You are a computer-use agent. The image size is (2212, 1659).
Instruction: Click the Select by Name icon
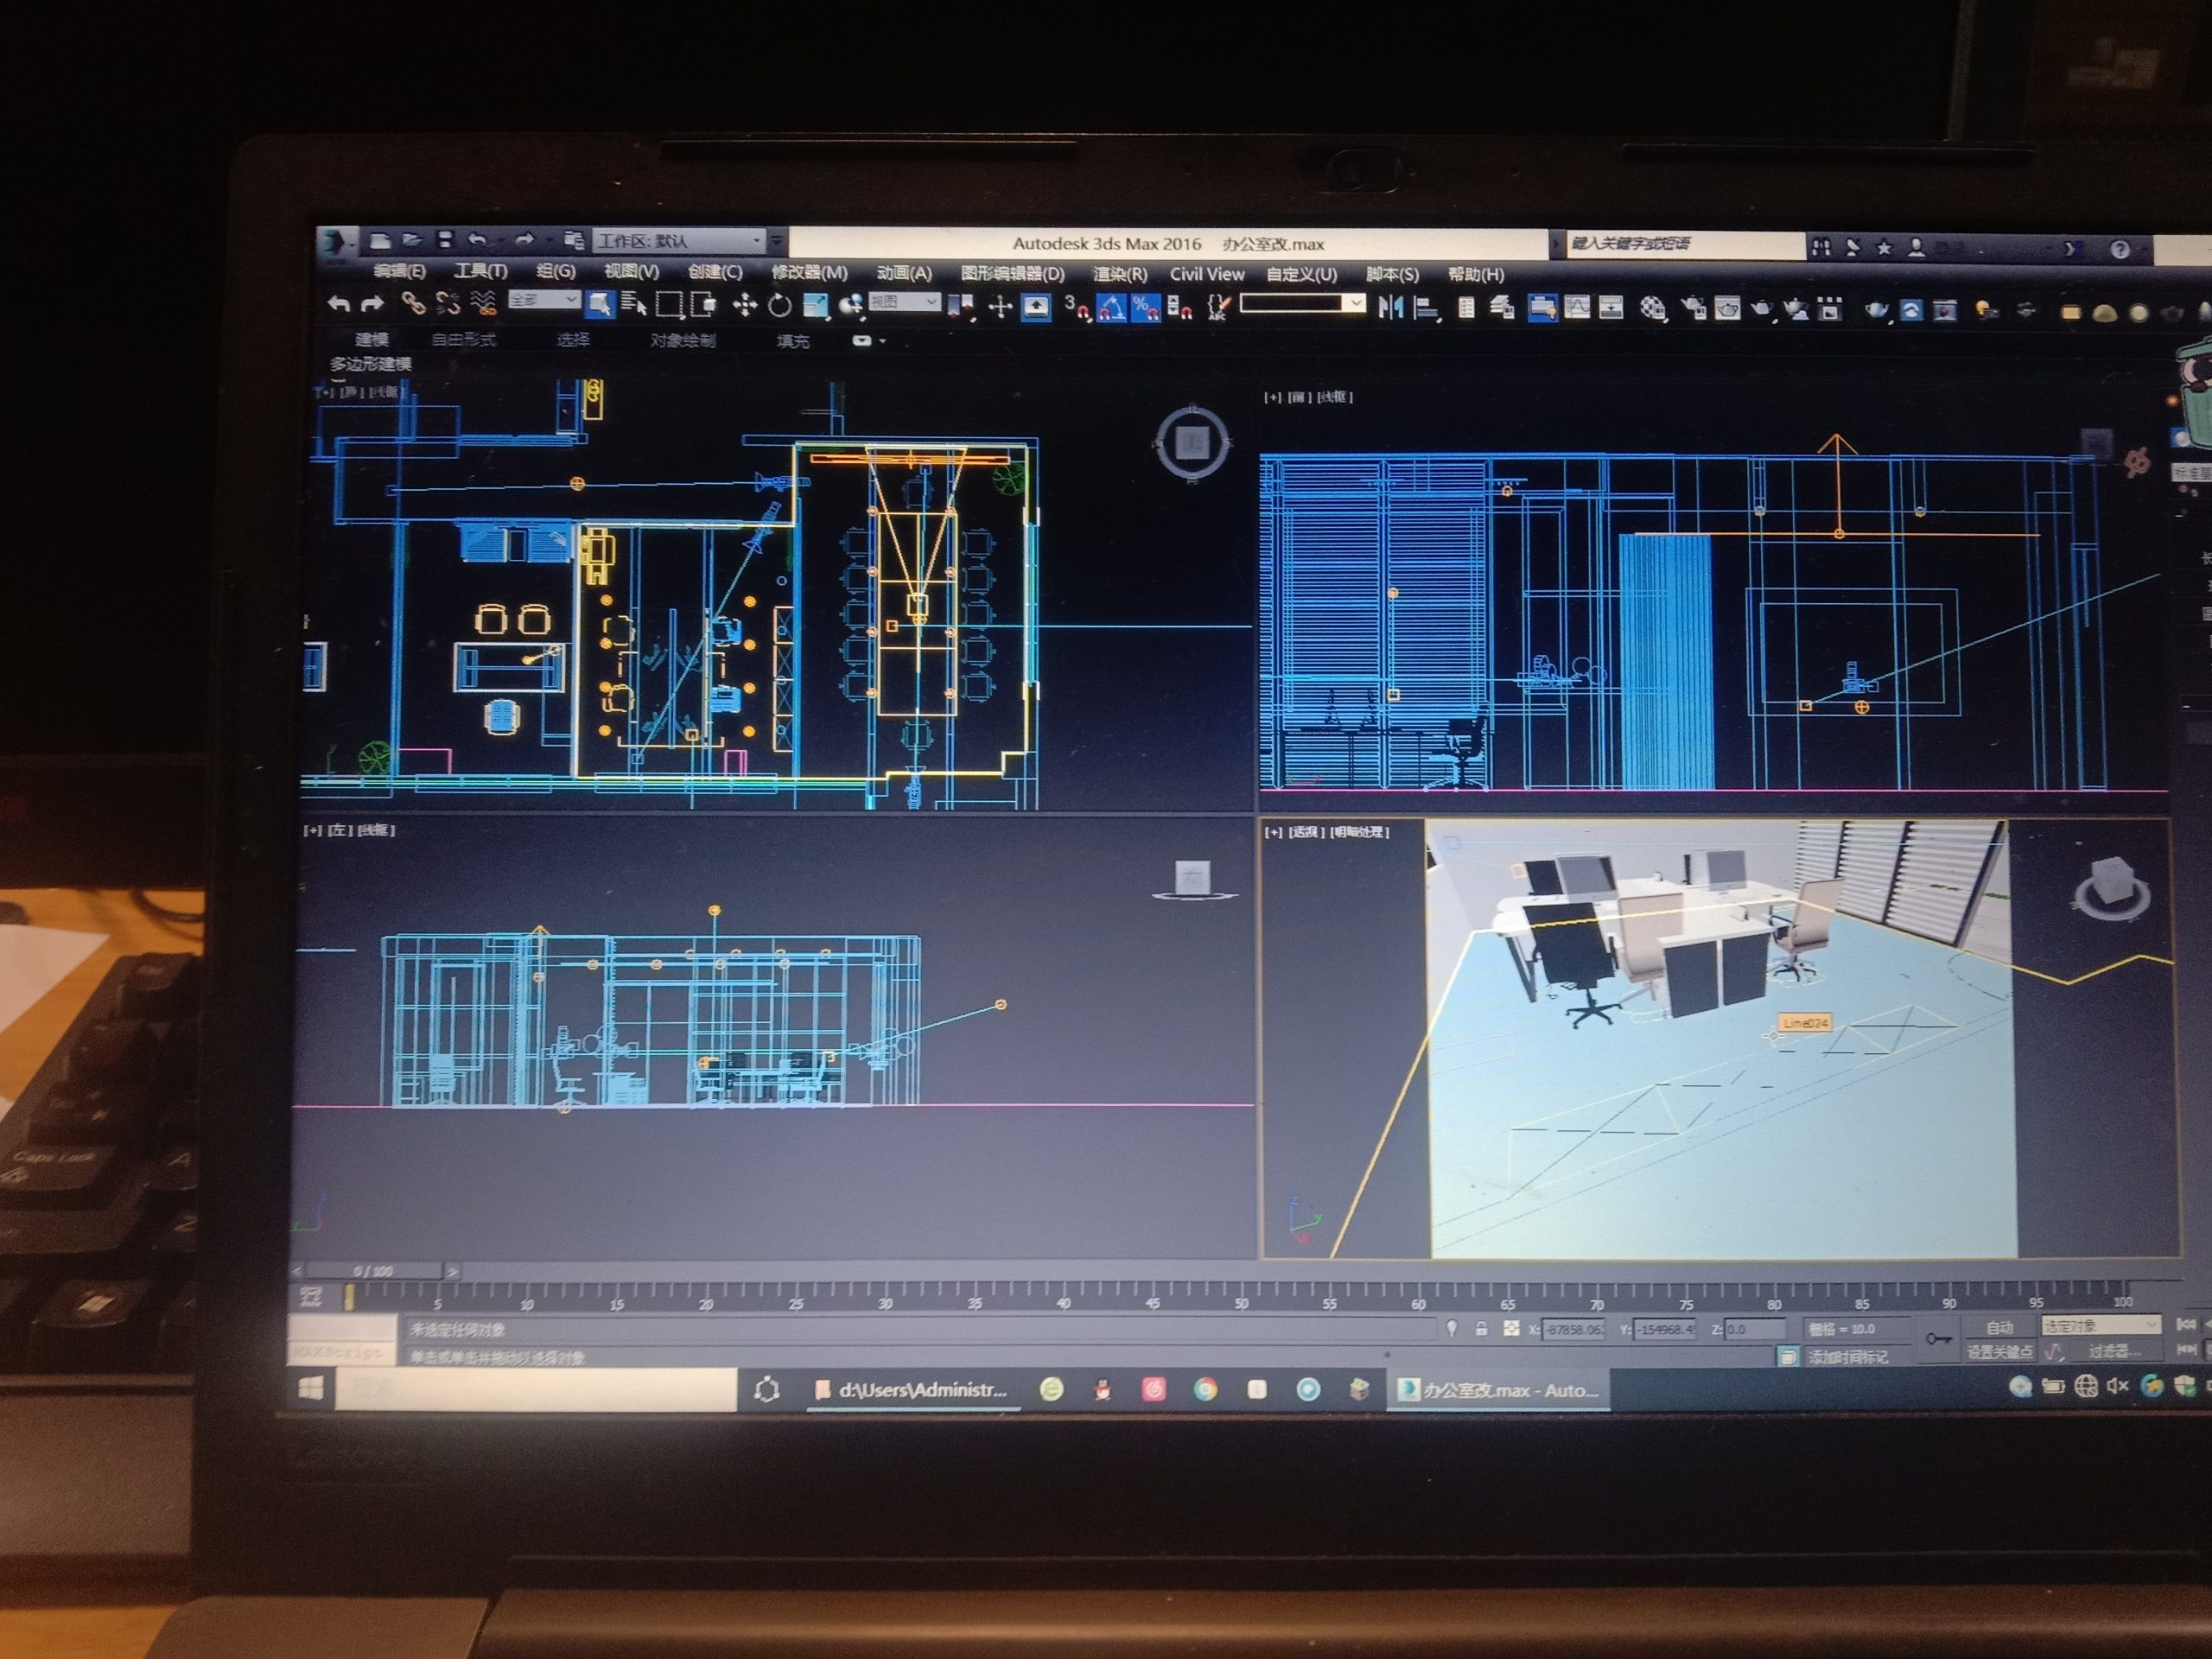[x=633, y=304]
